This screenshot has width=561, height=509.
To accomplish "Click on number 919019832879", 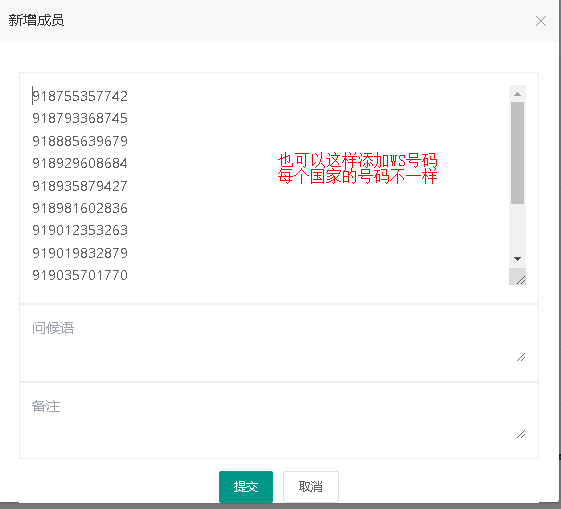I will [x=80, y=253].
